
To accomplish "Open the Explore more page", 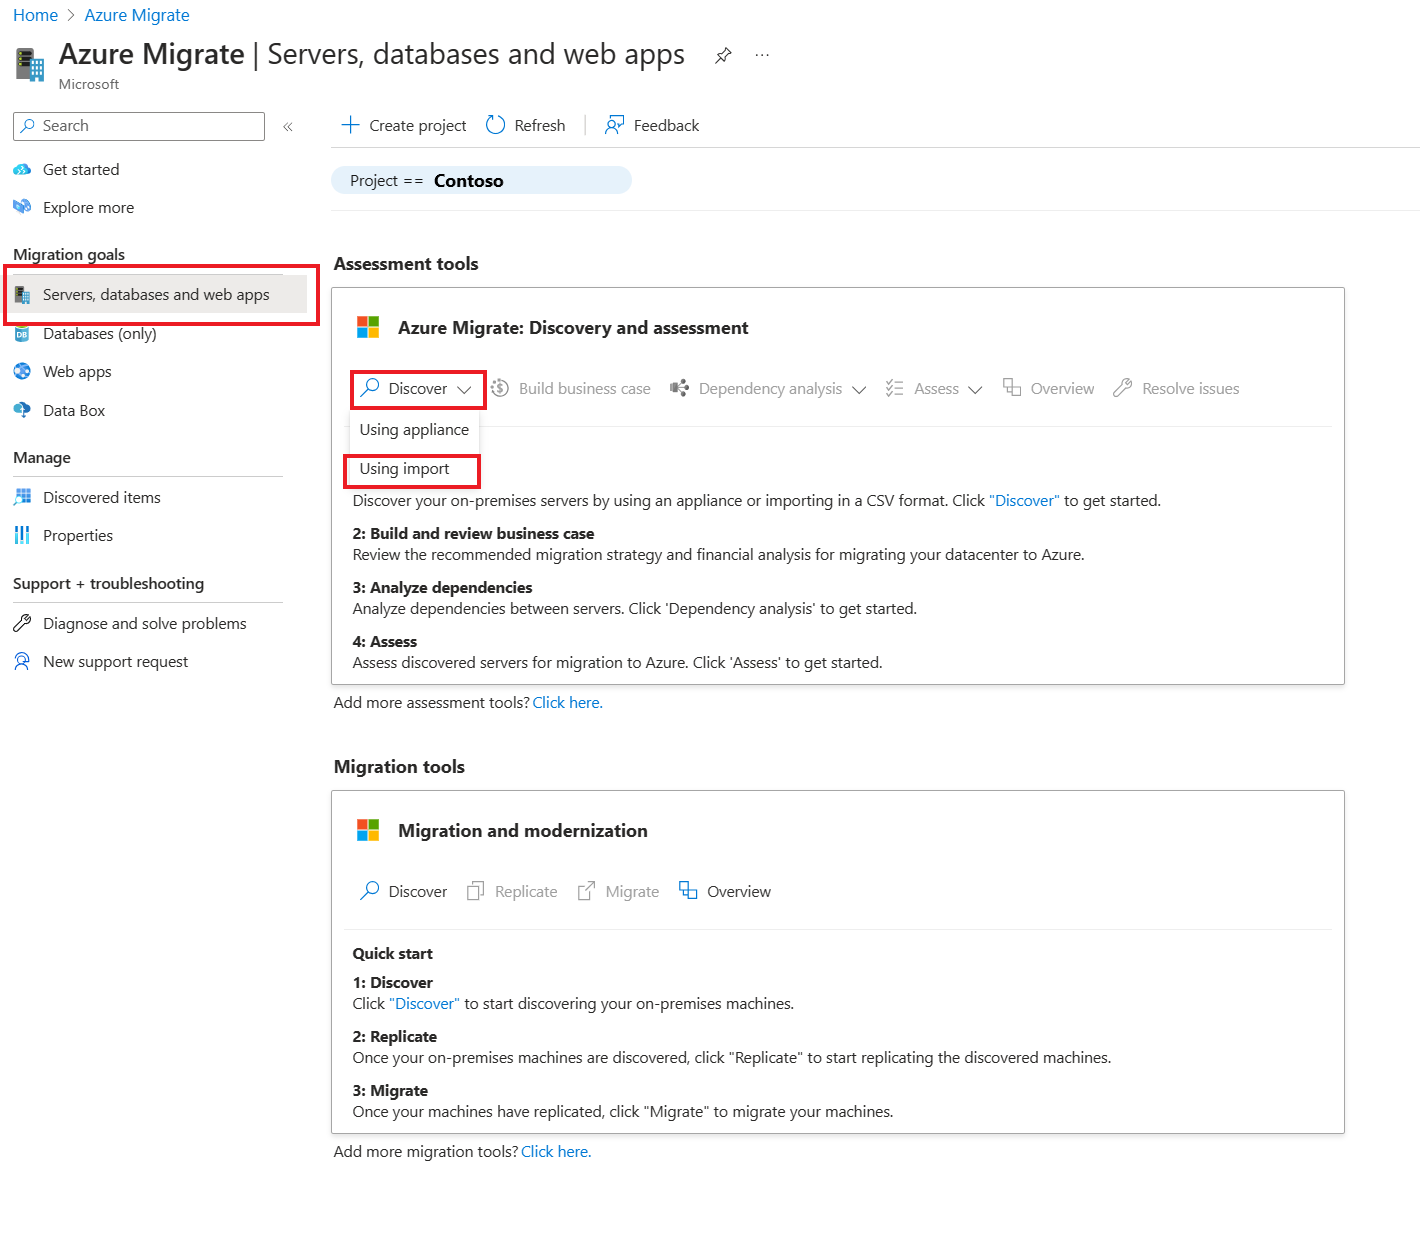I will 88,208.
